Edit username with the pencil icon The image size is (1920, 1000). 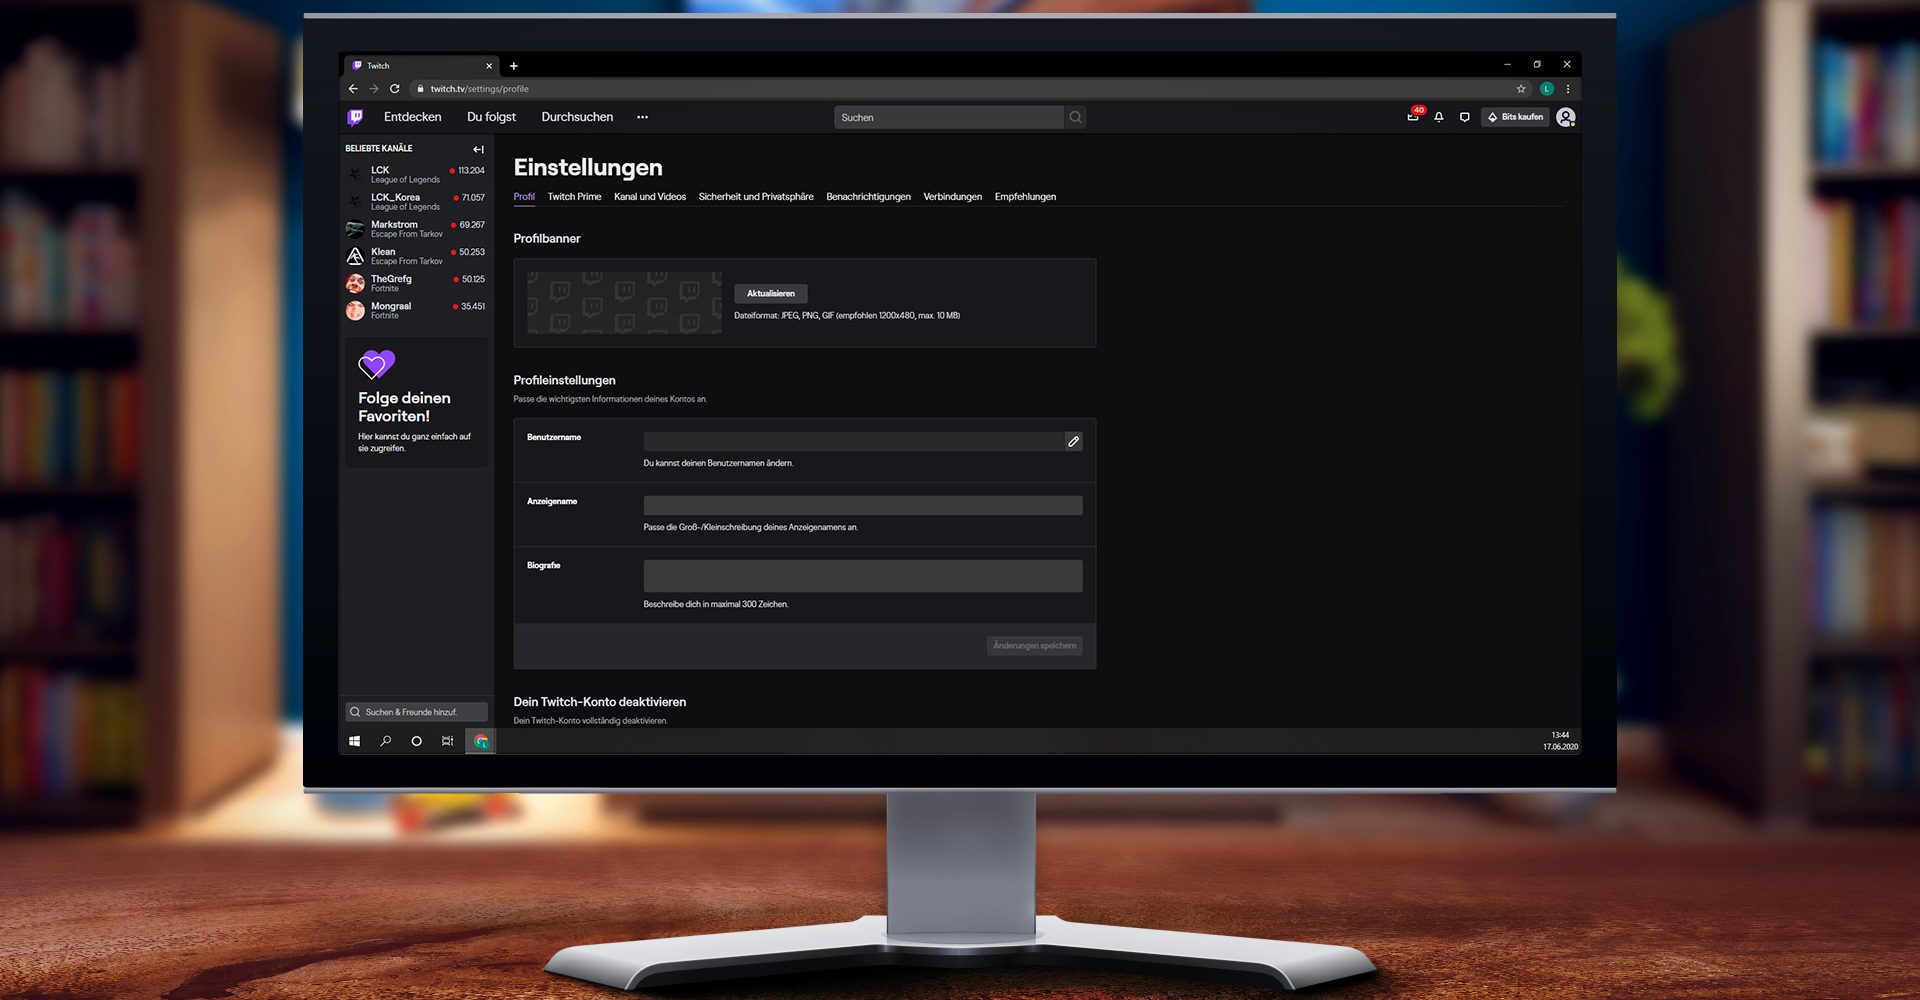click(x=1073, y=441)
